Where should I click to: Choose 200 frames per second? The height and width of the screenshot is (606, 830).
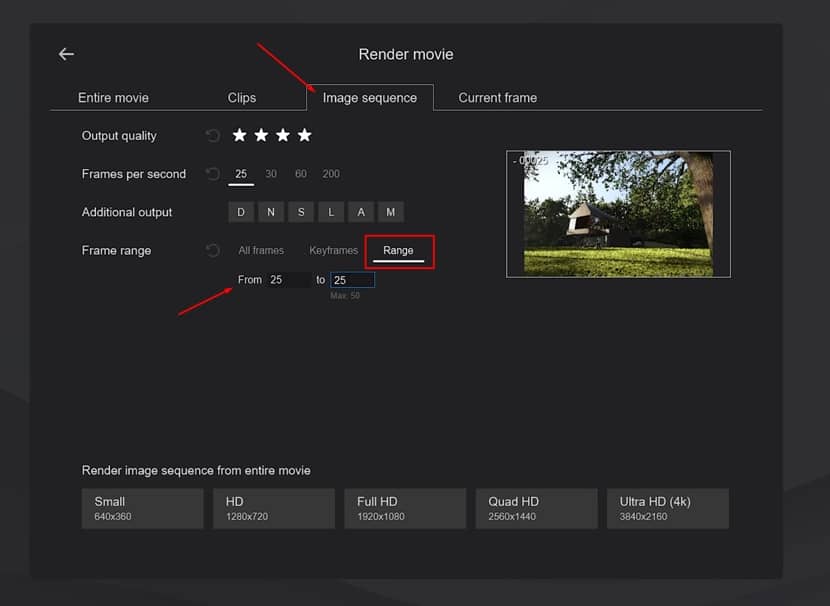331,174
